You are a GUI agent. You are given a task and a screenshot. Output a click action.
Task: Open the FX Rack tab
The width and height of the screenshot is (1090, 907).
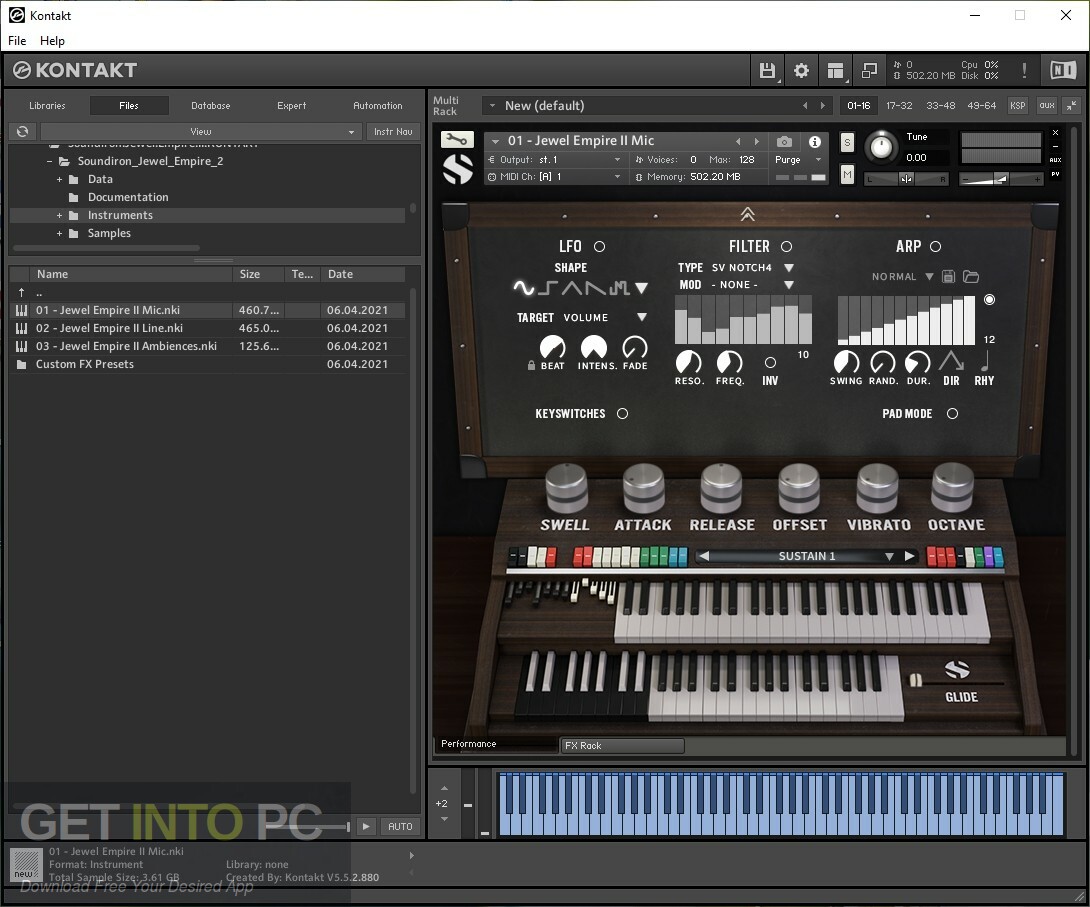[622, 745]
